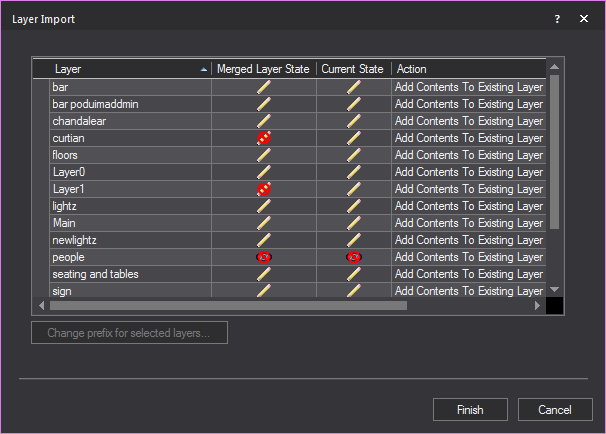Click Current State pencil icon for bar
This screenshot has width=606, height=434.
point(354,87)
